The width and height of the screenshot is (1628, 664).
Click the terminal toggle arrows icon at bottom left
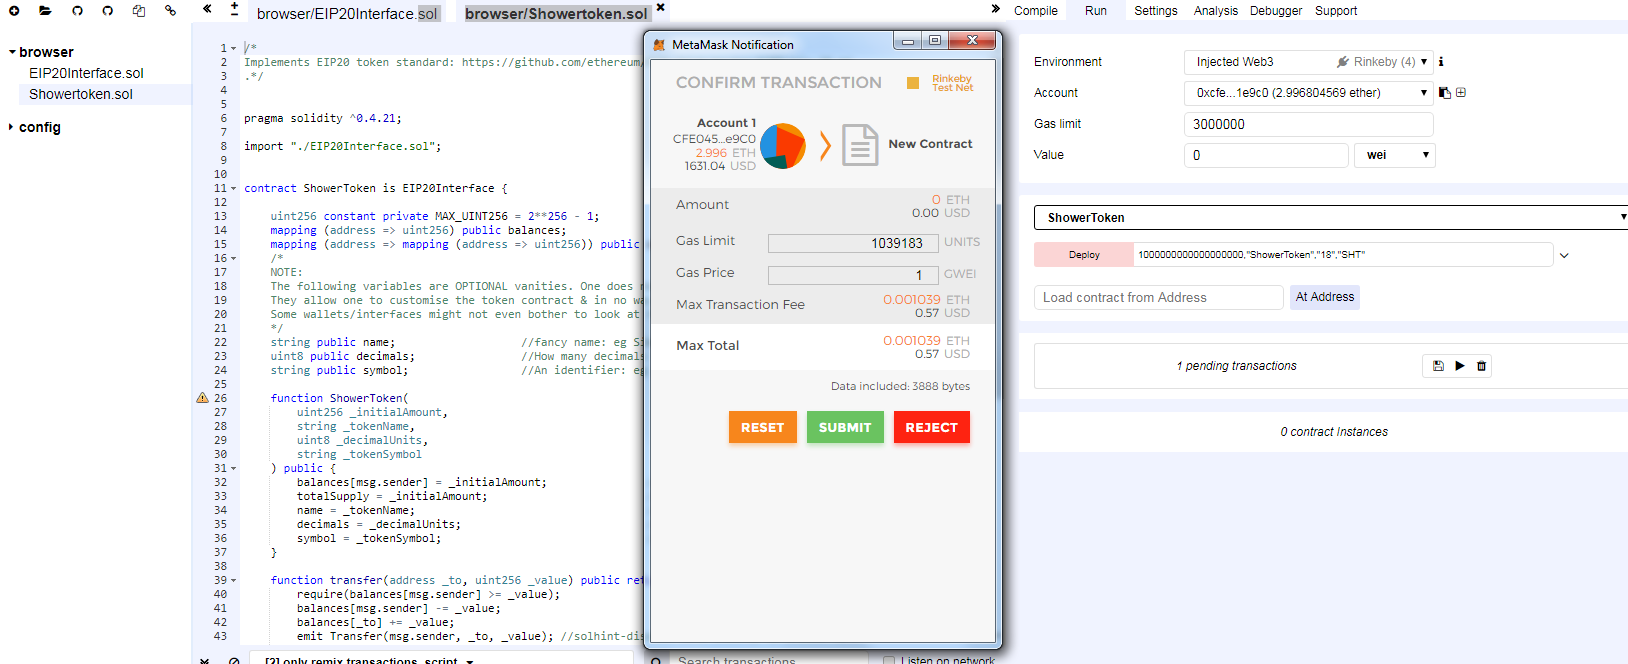pyautogui.click(x=204, y=660)
